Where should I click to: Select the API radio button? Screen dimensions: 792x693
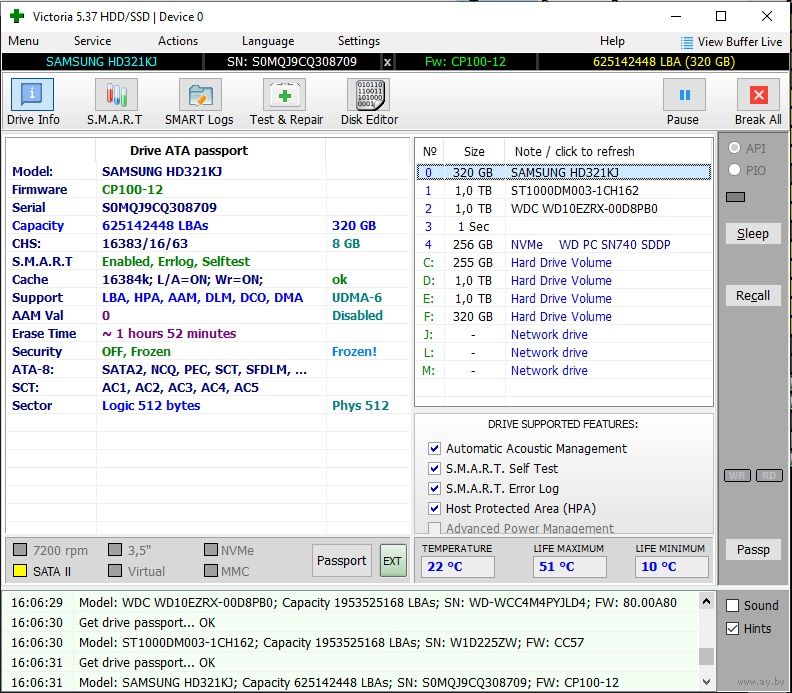coord(735,149)
